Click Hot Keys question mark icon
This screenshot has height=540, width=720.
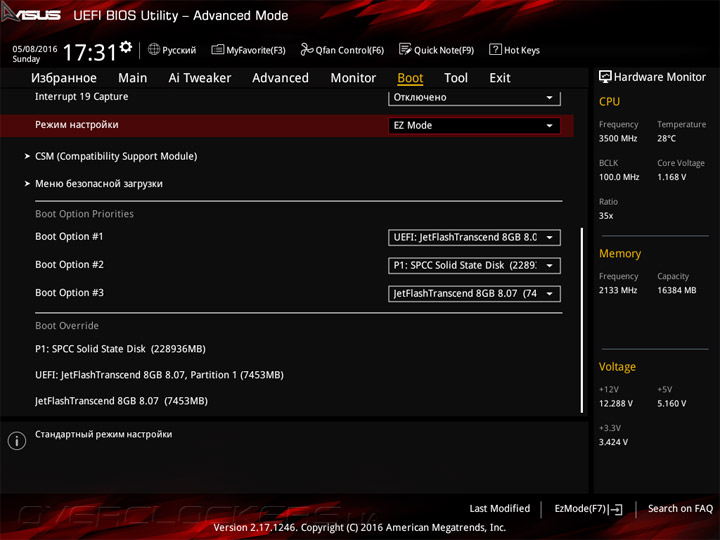coord(495,50)
